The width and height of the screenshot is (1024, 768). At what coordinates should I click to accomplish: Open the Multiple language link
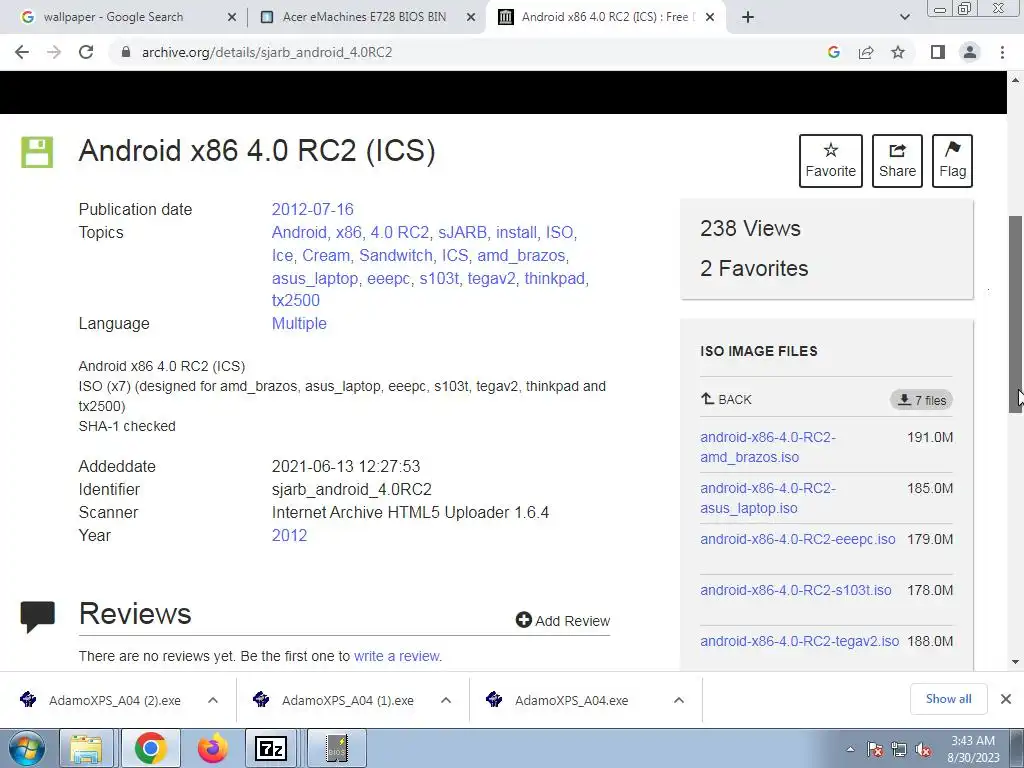299,323
